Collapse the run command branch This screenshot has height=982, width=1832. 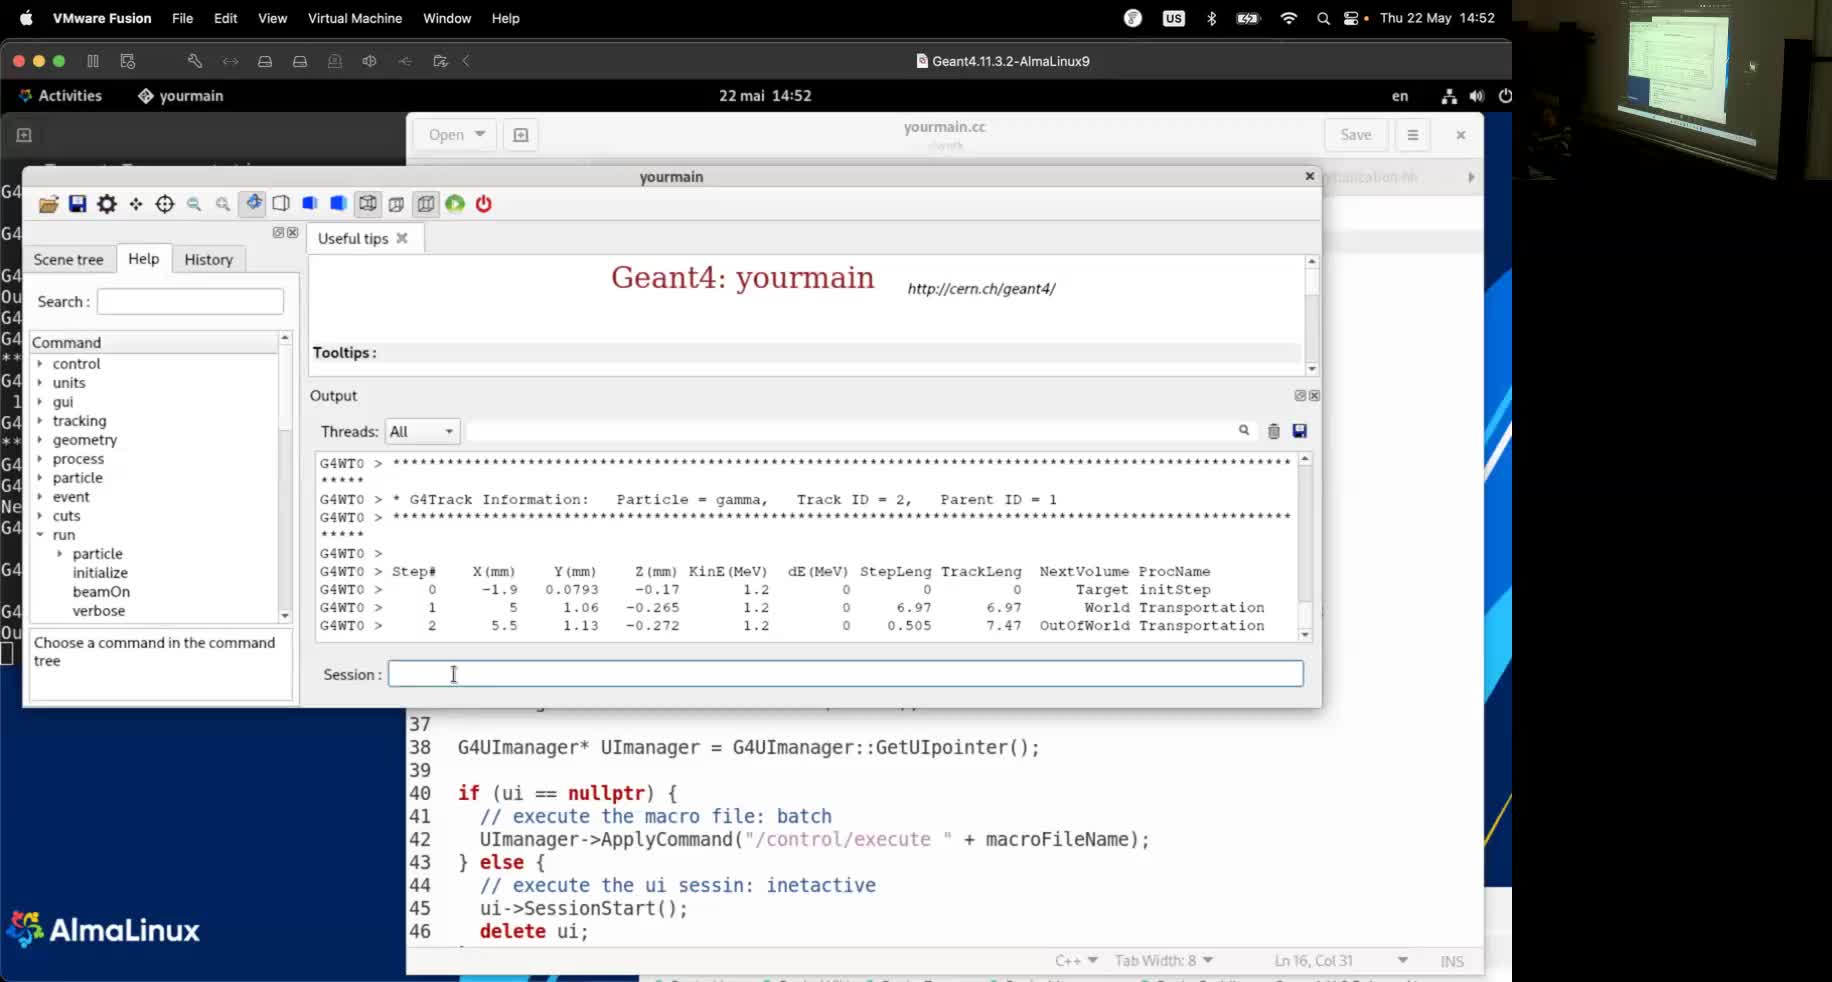click(x=39, y=535)
